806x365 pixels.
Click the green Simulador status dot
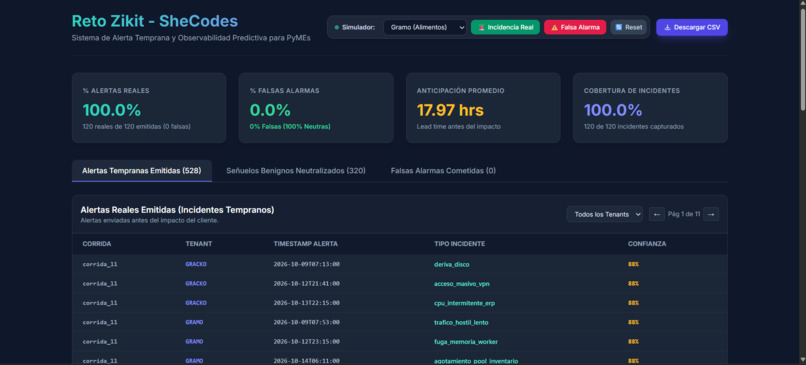click(x=336, y=27)
